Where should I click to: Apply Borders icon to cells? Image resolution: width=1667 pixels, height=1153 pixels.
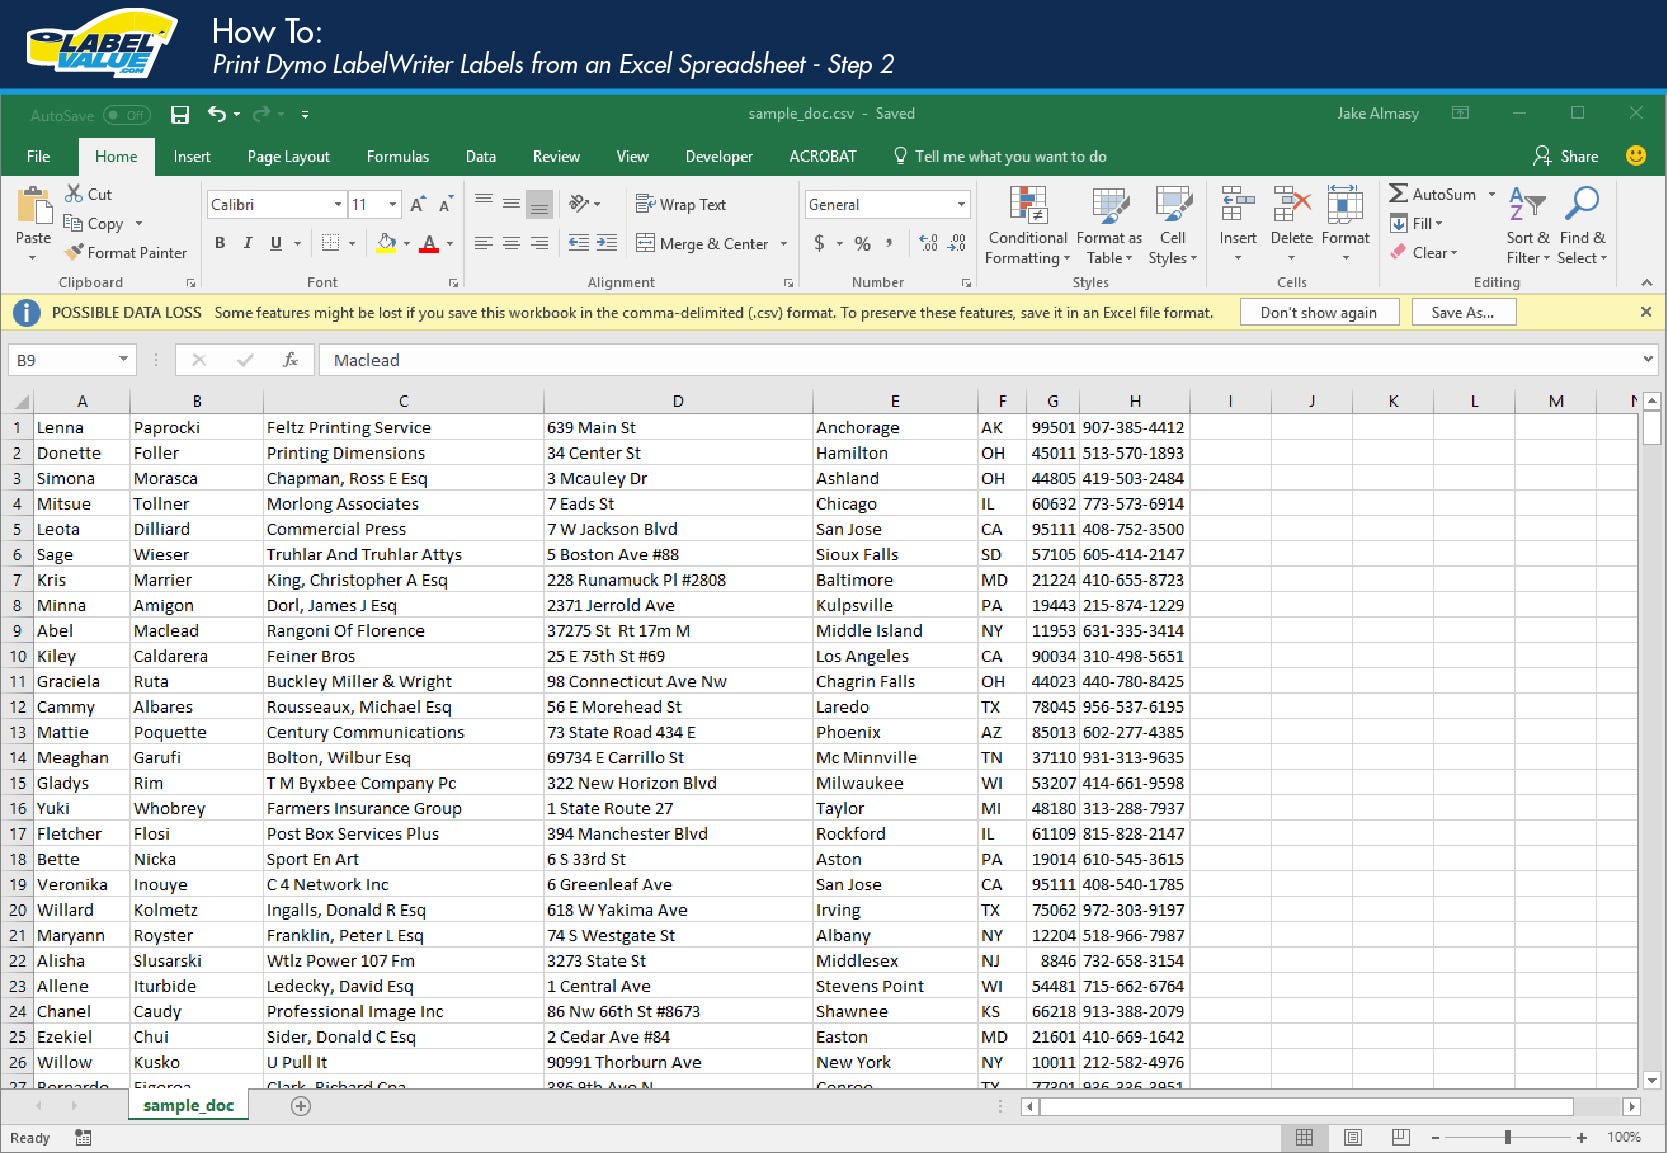330,243
